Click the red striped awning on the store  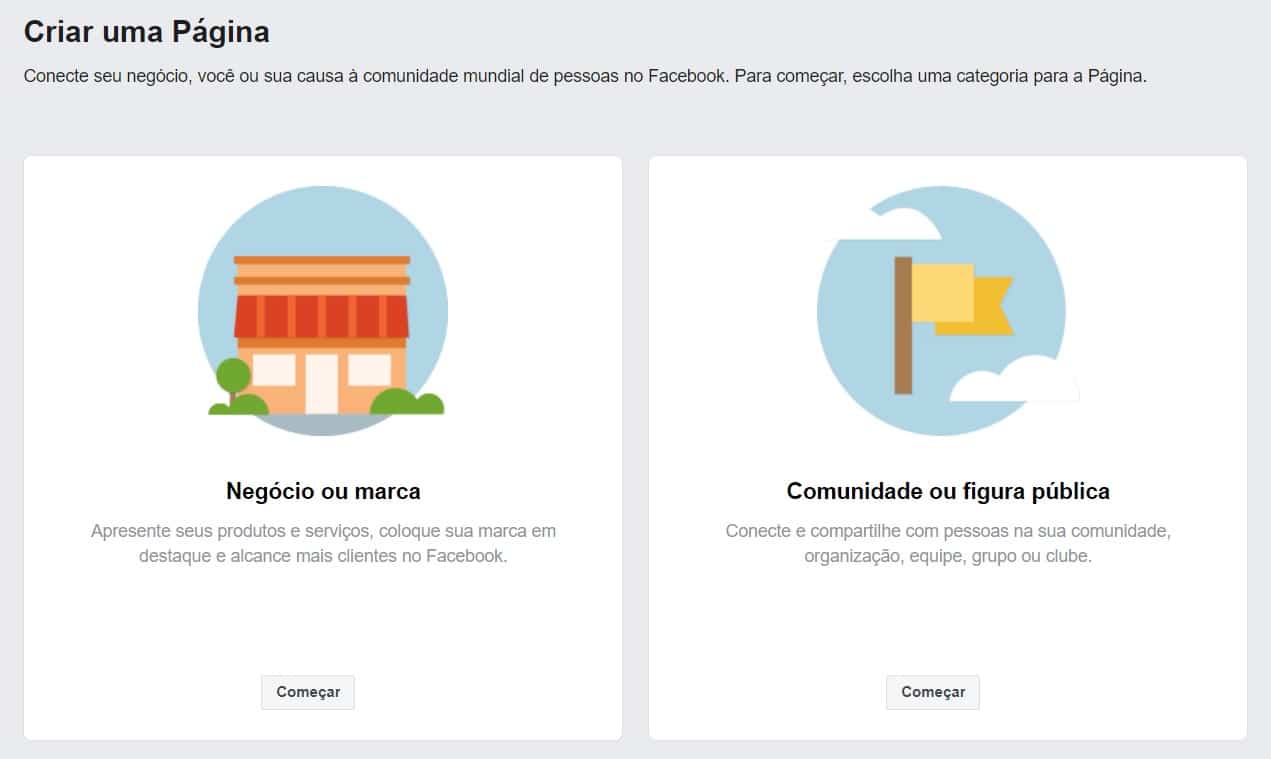point(322,316)
